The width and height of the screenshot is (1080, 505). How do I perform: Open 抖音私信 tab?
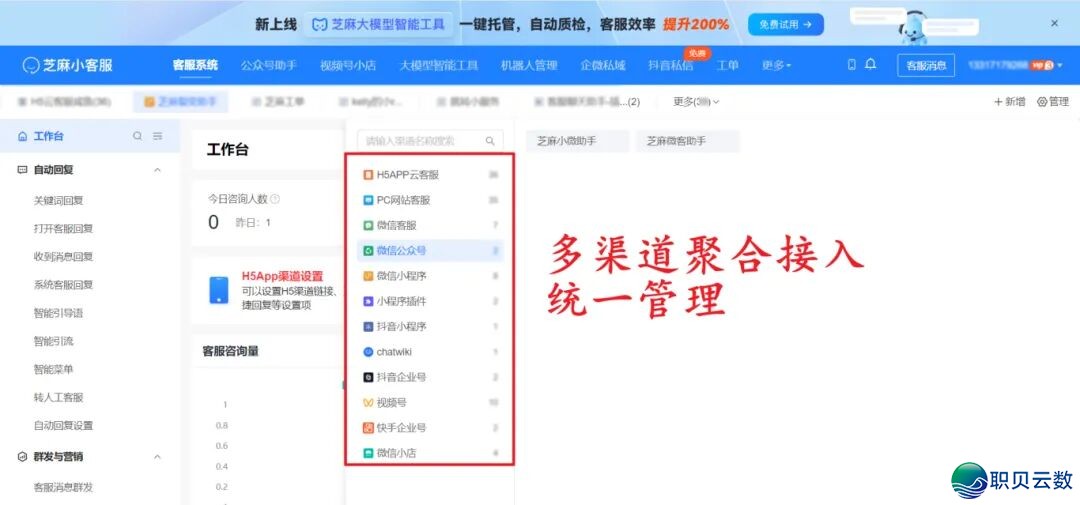[671, 65]
